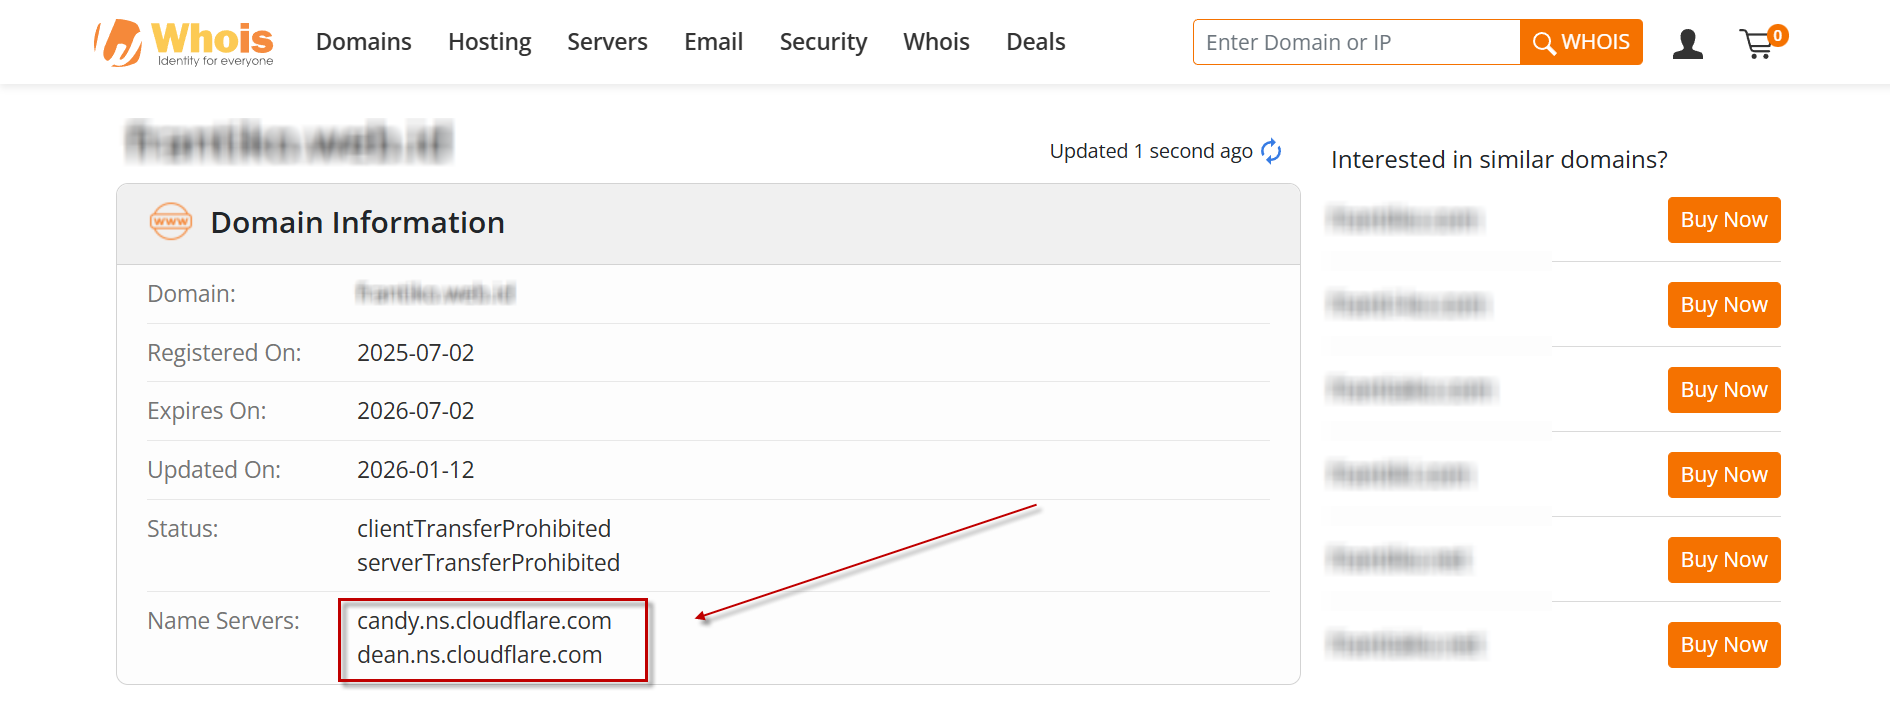Viewport: 1890px width, 702px height.
Task: Click the orange WHOIS search button
Action: click(x=1580, y=42)
